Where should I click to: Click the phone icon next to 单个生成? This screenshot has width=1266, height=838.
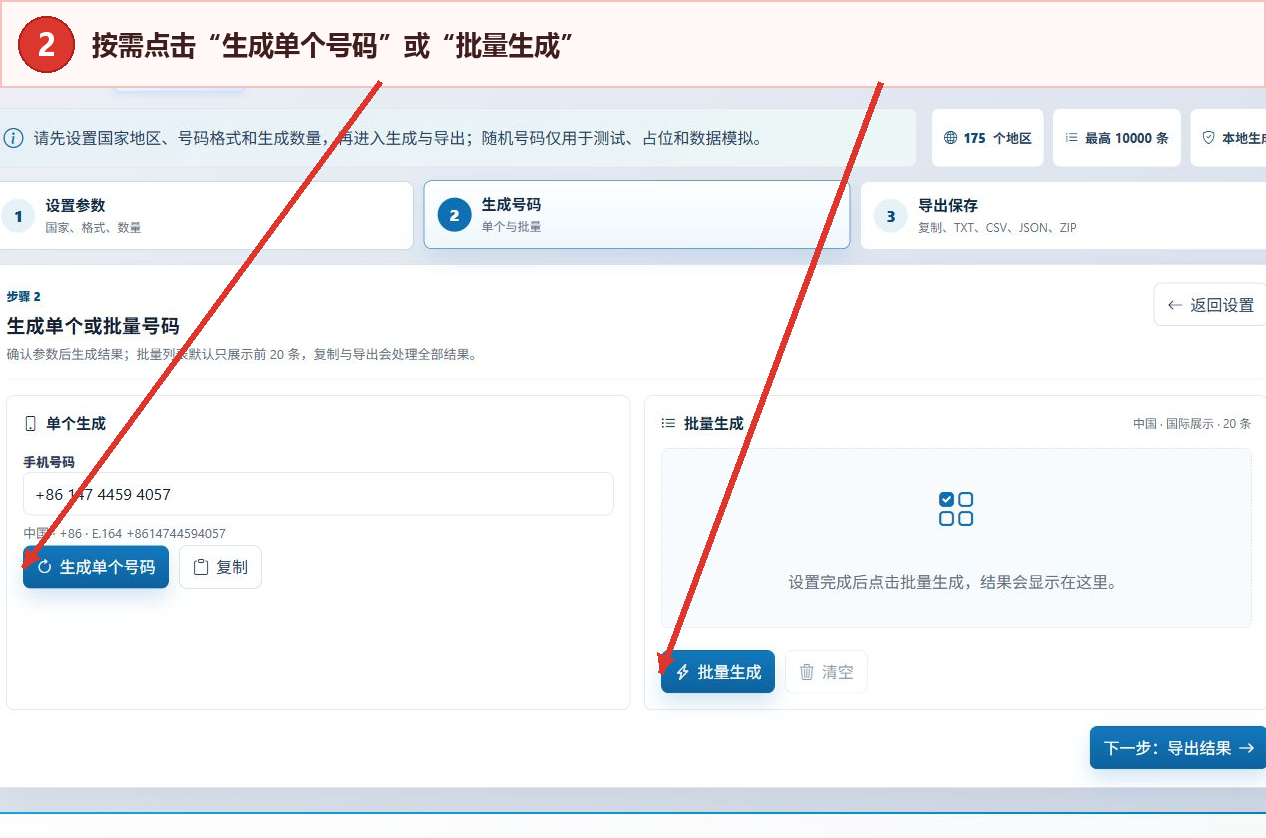point(31,424)
